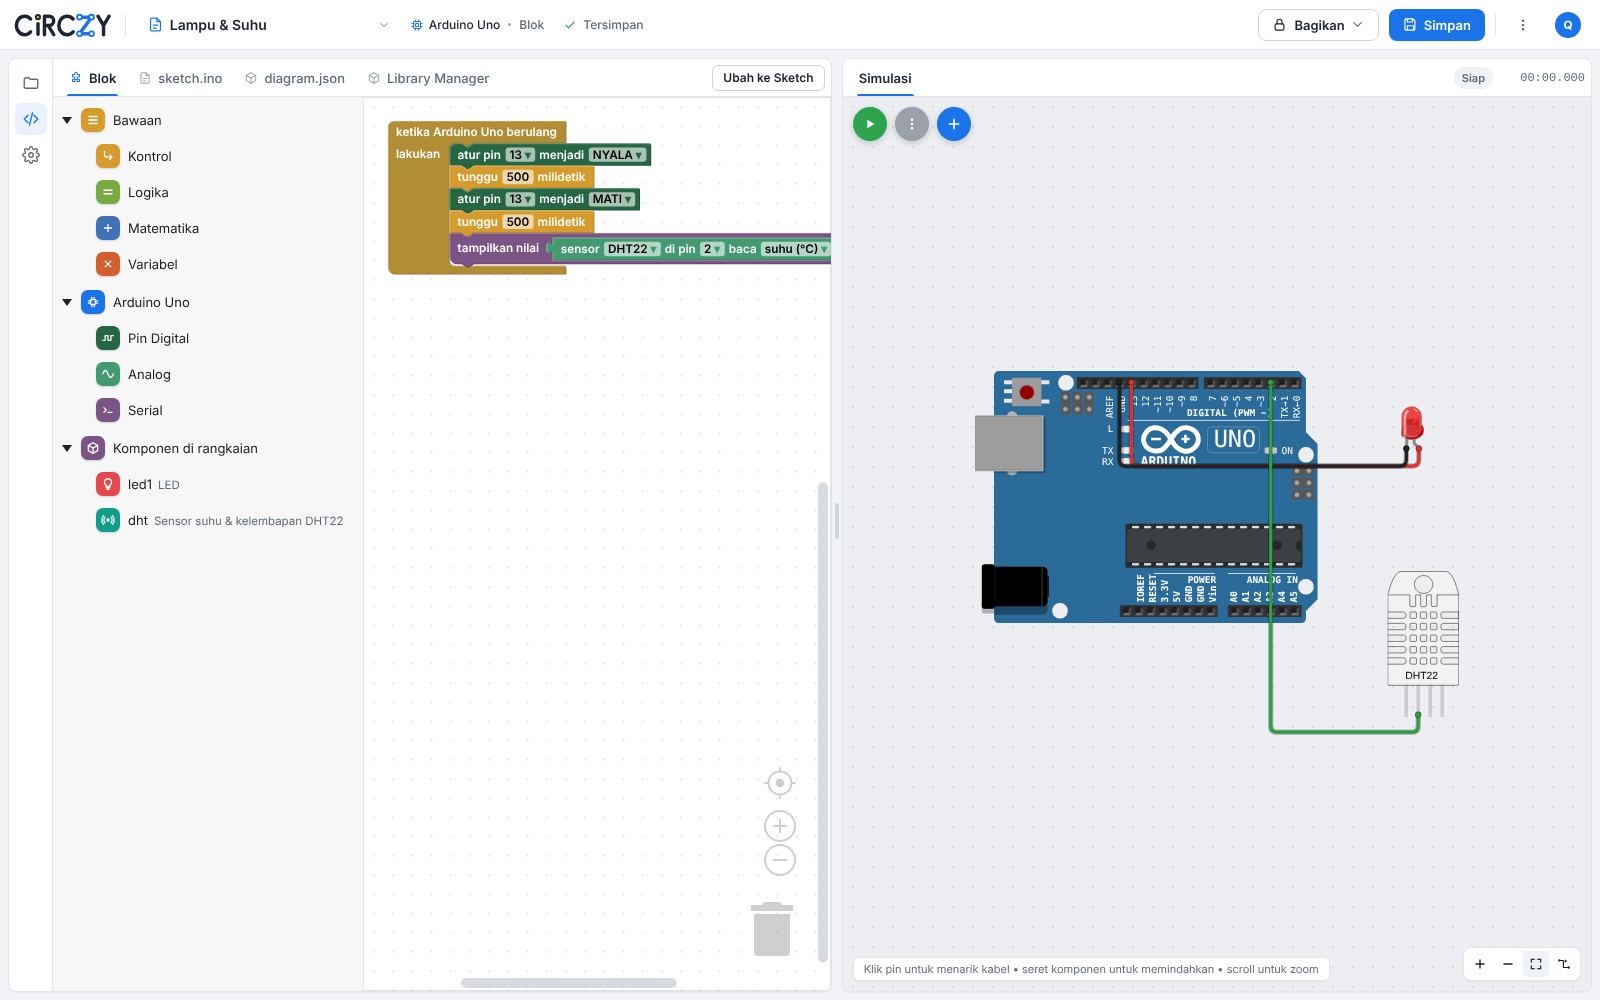Image resolution: width=1600 pixels, height=1000 pixels.
Task: Zoom out the block workspace
Action: (x=780, y=860)
